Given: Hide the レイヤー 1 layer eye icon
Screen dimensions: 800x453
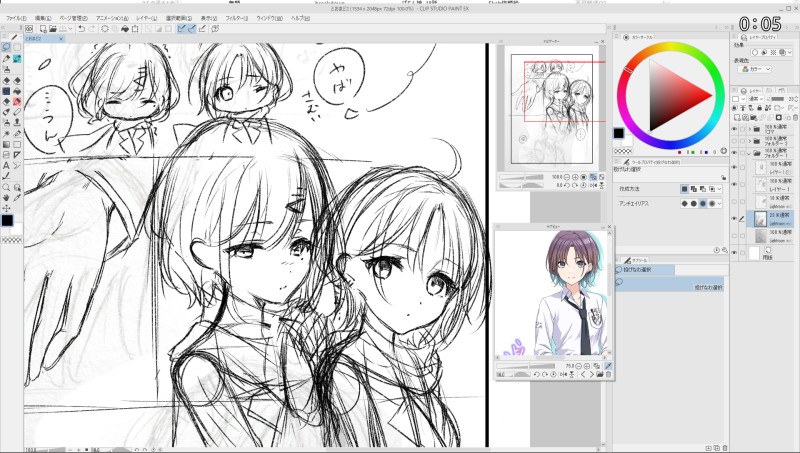Looking at the screenshot, I should pyautogui.click(x=734, y=184).
